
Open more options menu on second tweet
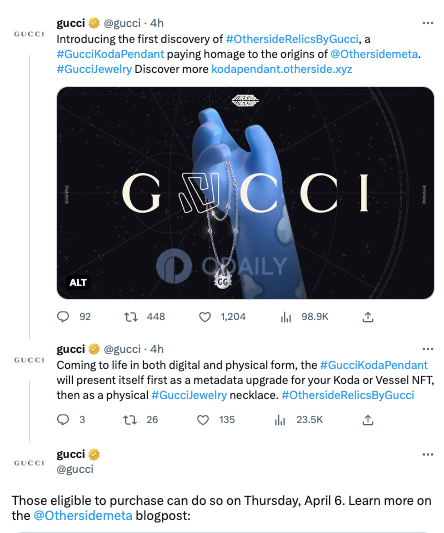click(x=428, y=349)
